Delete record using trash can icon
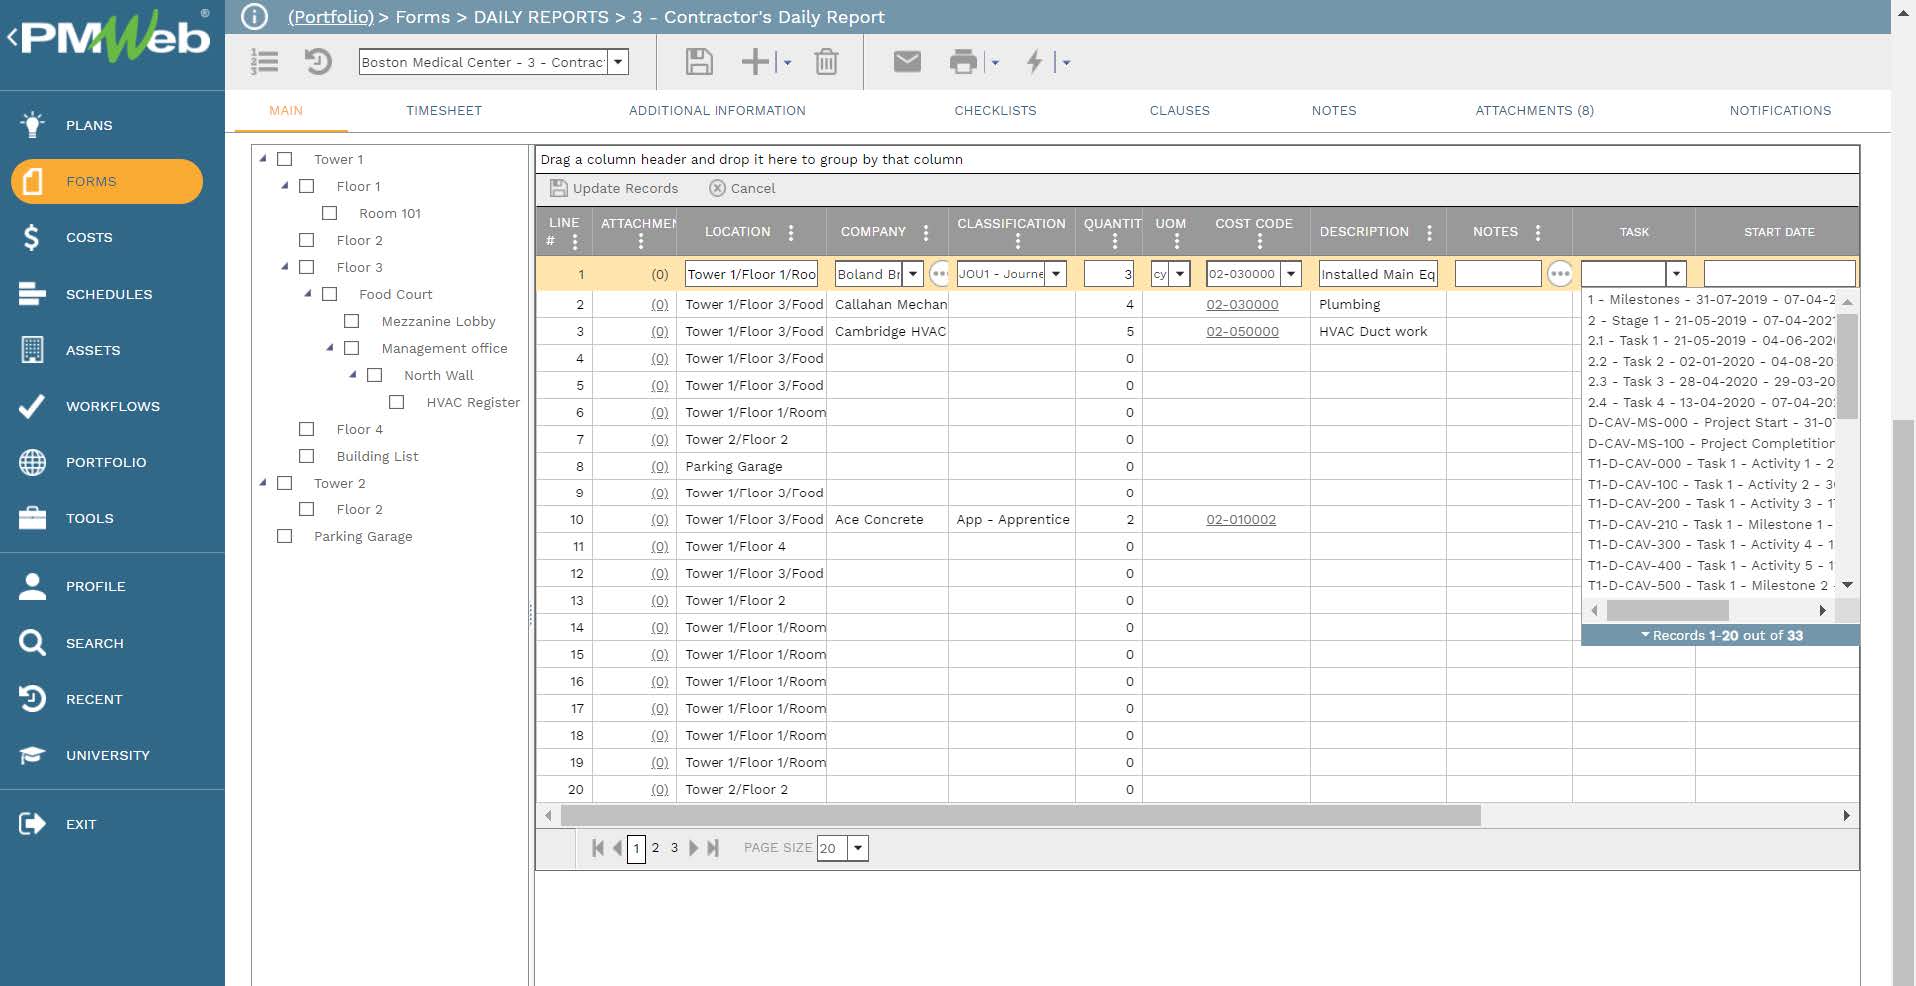 click(x=826, y=62)
